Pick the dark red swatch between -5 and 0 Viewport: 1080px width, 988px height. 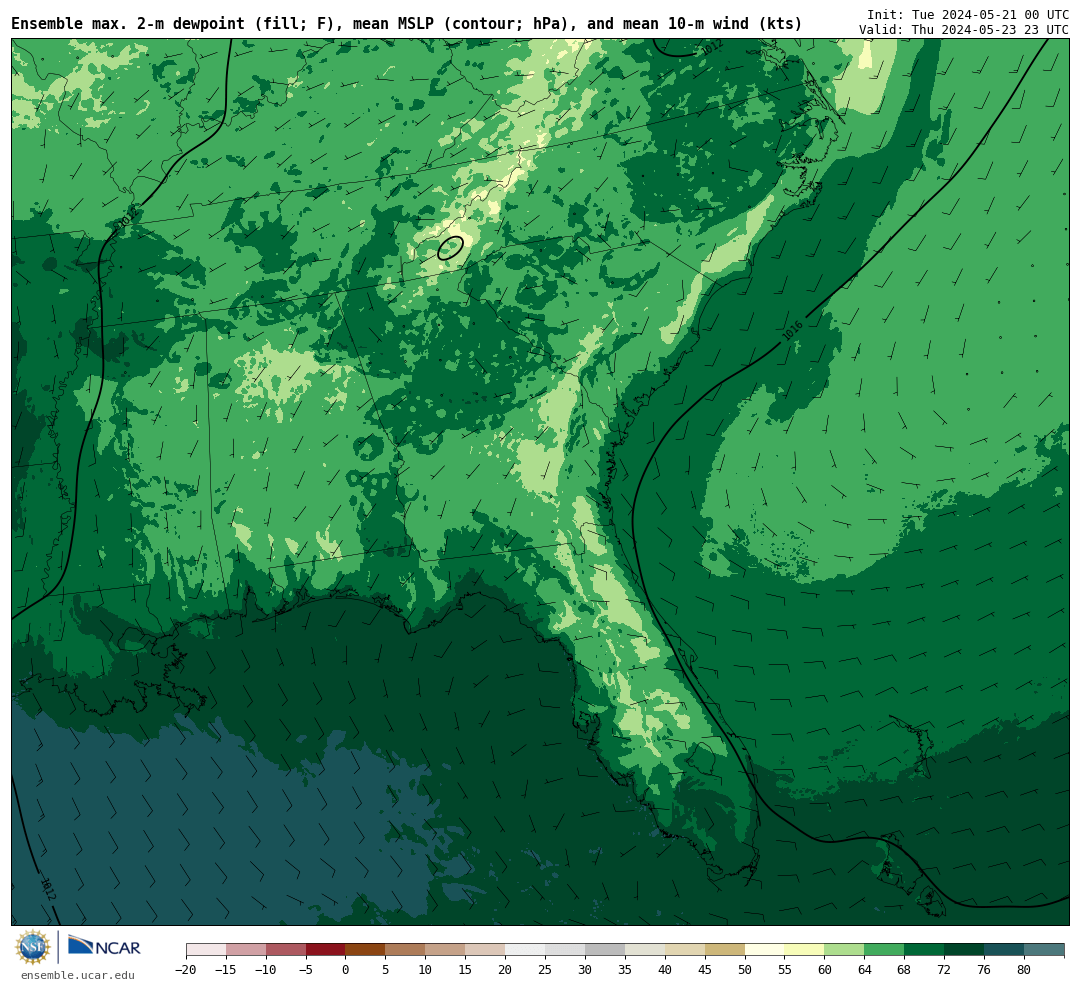[326, 950]
